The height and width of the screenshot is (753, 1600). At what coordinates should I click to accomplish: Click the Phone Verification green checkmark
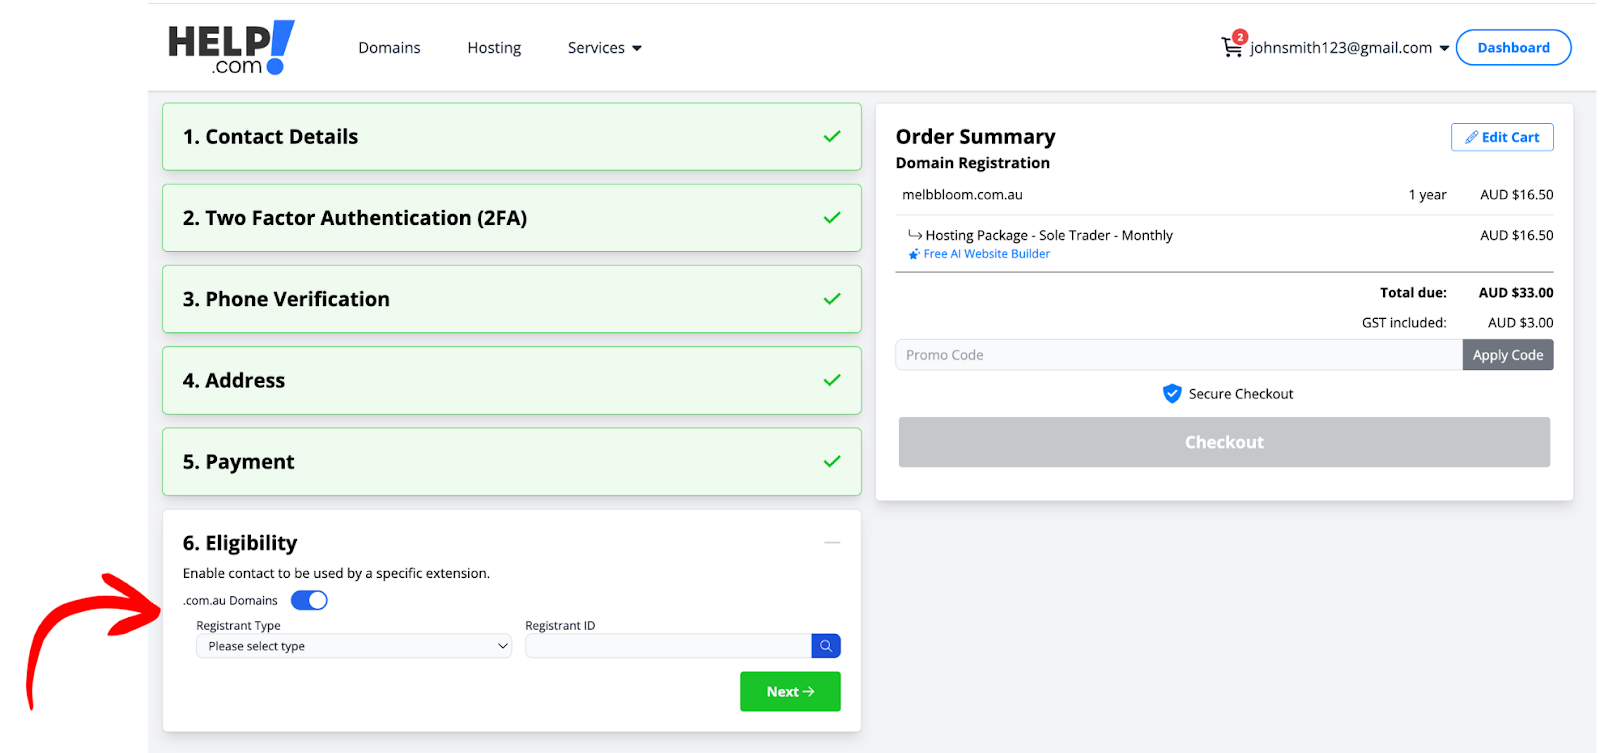coord(831,299)
